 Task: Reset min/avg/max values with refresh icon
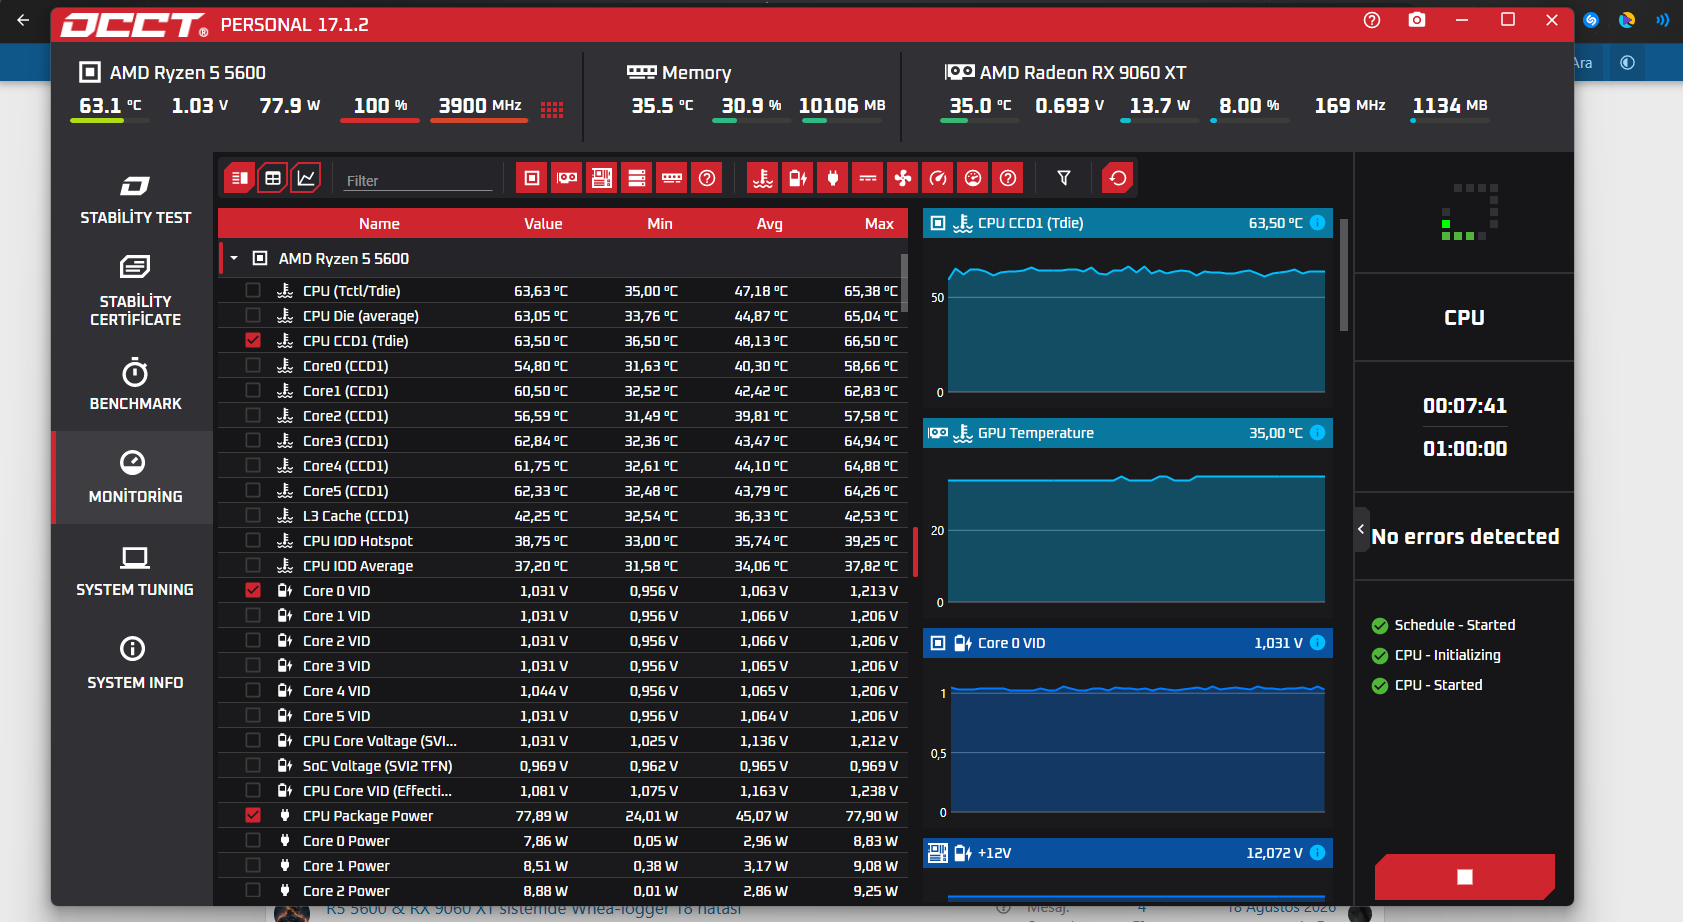point(1118,178)
